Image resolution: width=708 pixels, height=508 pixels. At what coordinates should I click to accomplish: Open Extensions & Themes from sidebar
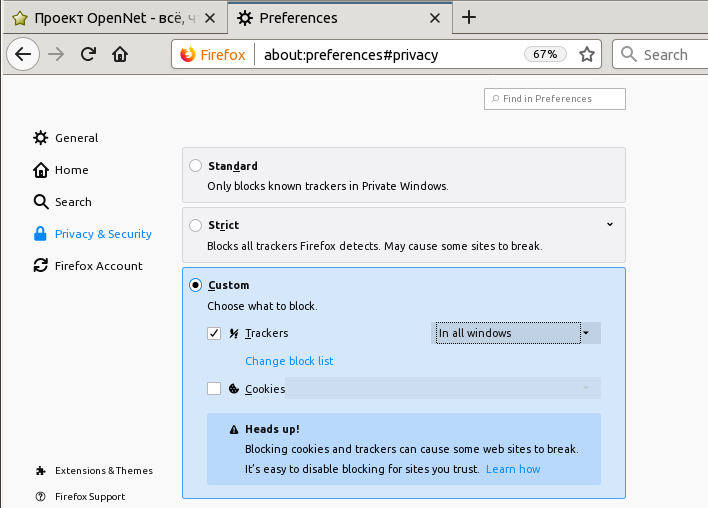pyautogui.click(x=103, y=470)
